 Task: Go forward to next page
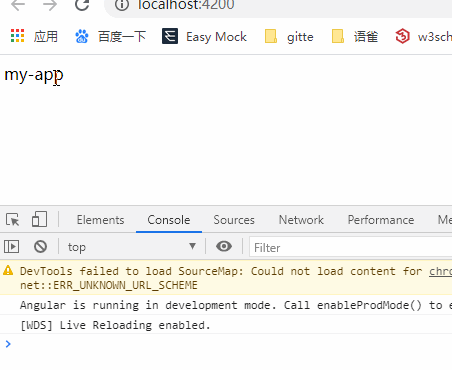tap(50, 5)
